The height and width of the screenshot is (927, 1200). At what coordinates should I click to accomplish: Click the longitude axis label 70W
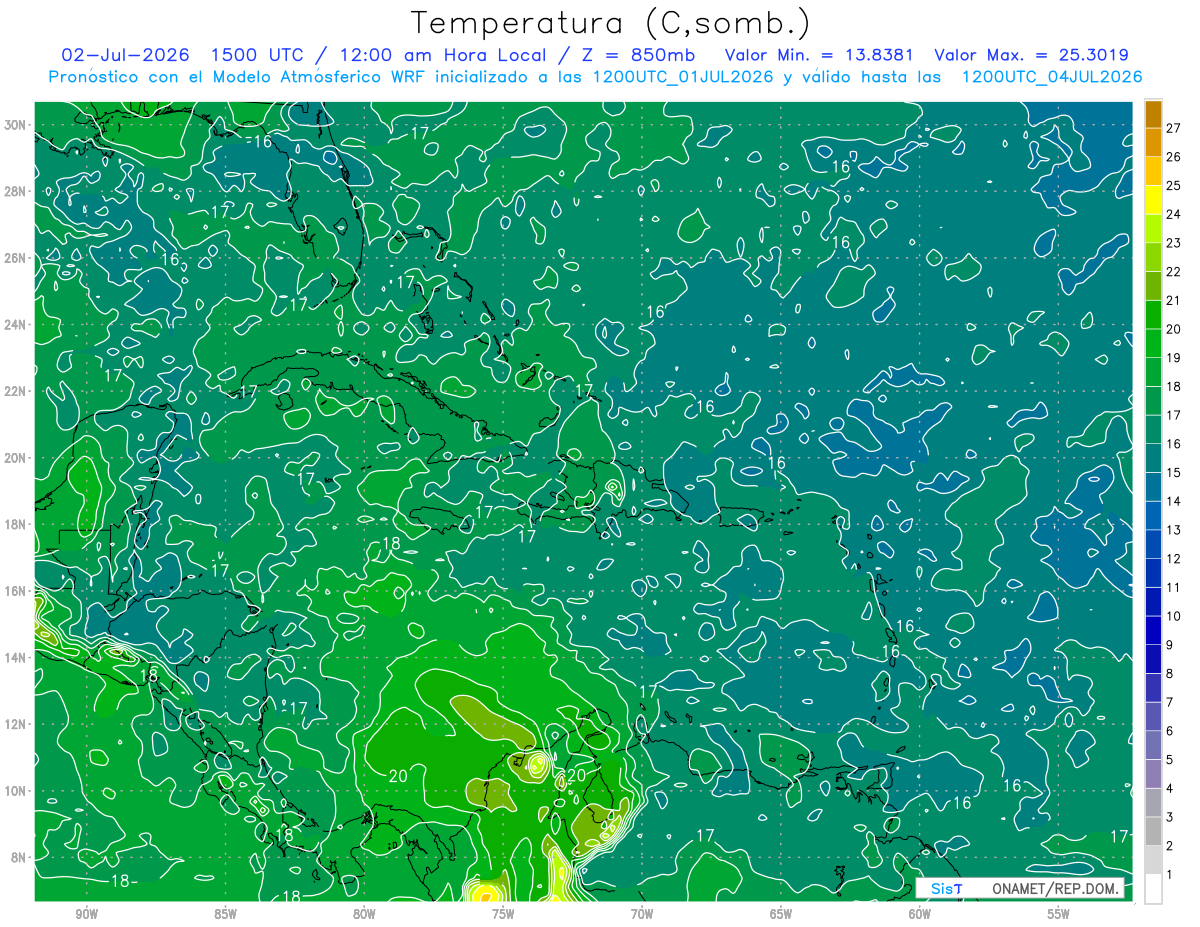pos(642,914)
